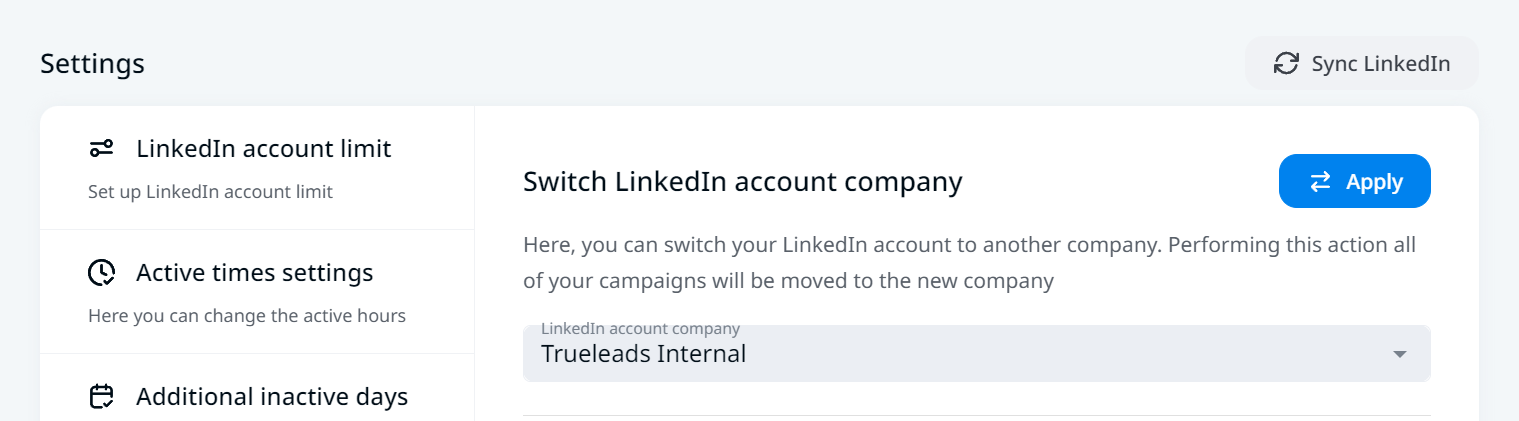The image size is (1519, 421).
Task: Open the LinkedIn account limit section
Action: 264,149
